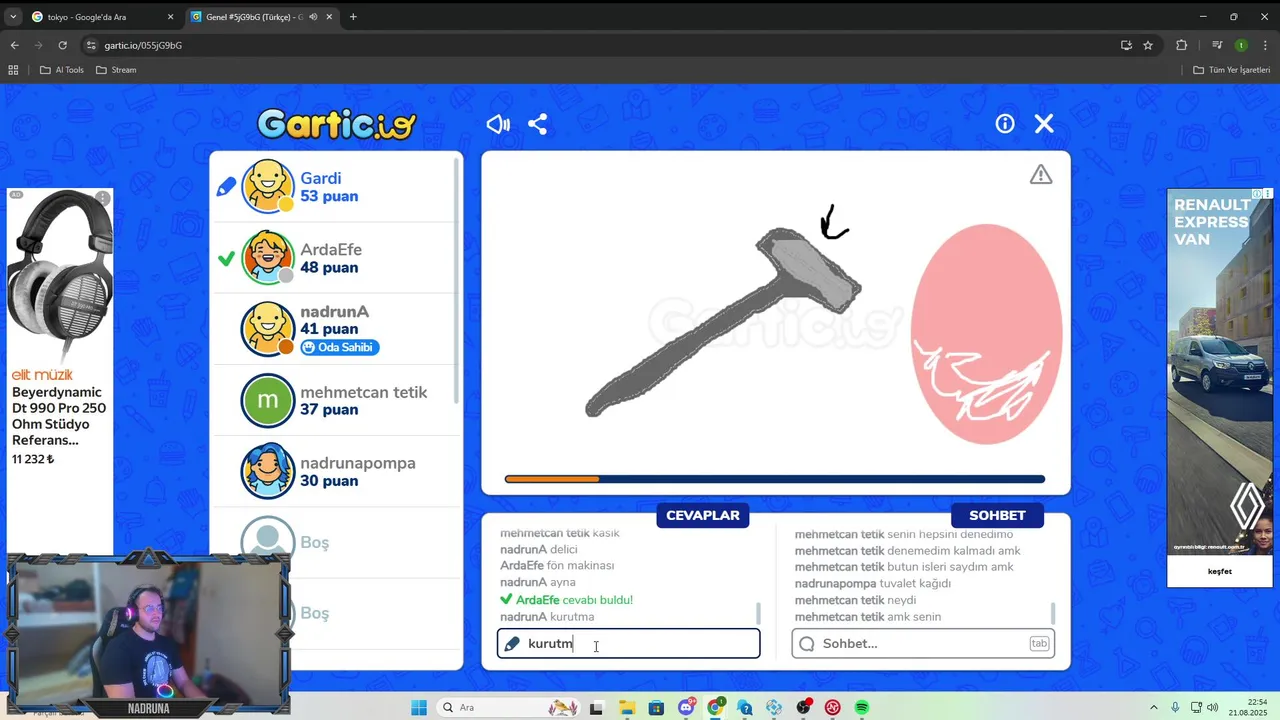Mute the Gartic tab audio icon
Image resolution: width=1280 pixels, height=720 pixels.
pos(313,17)
